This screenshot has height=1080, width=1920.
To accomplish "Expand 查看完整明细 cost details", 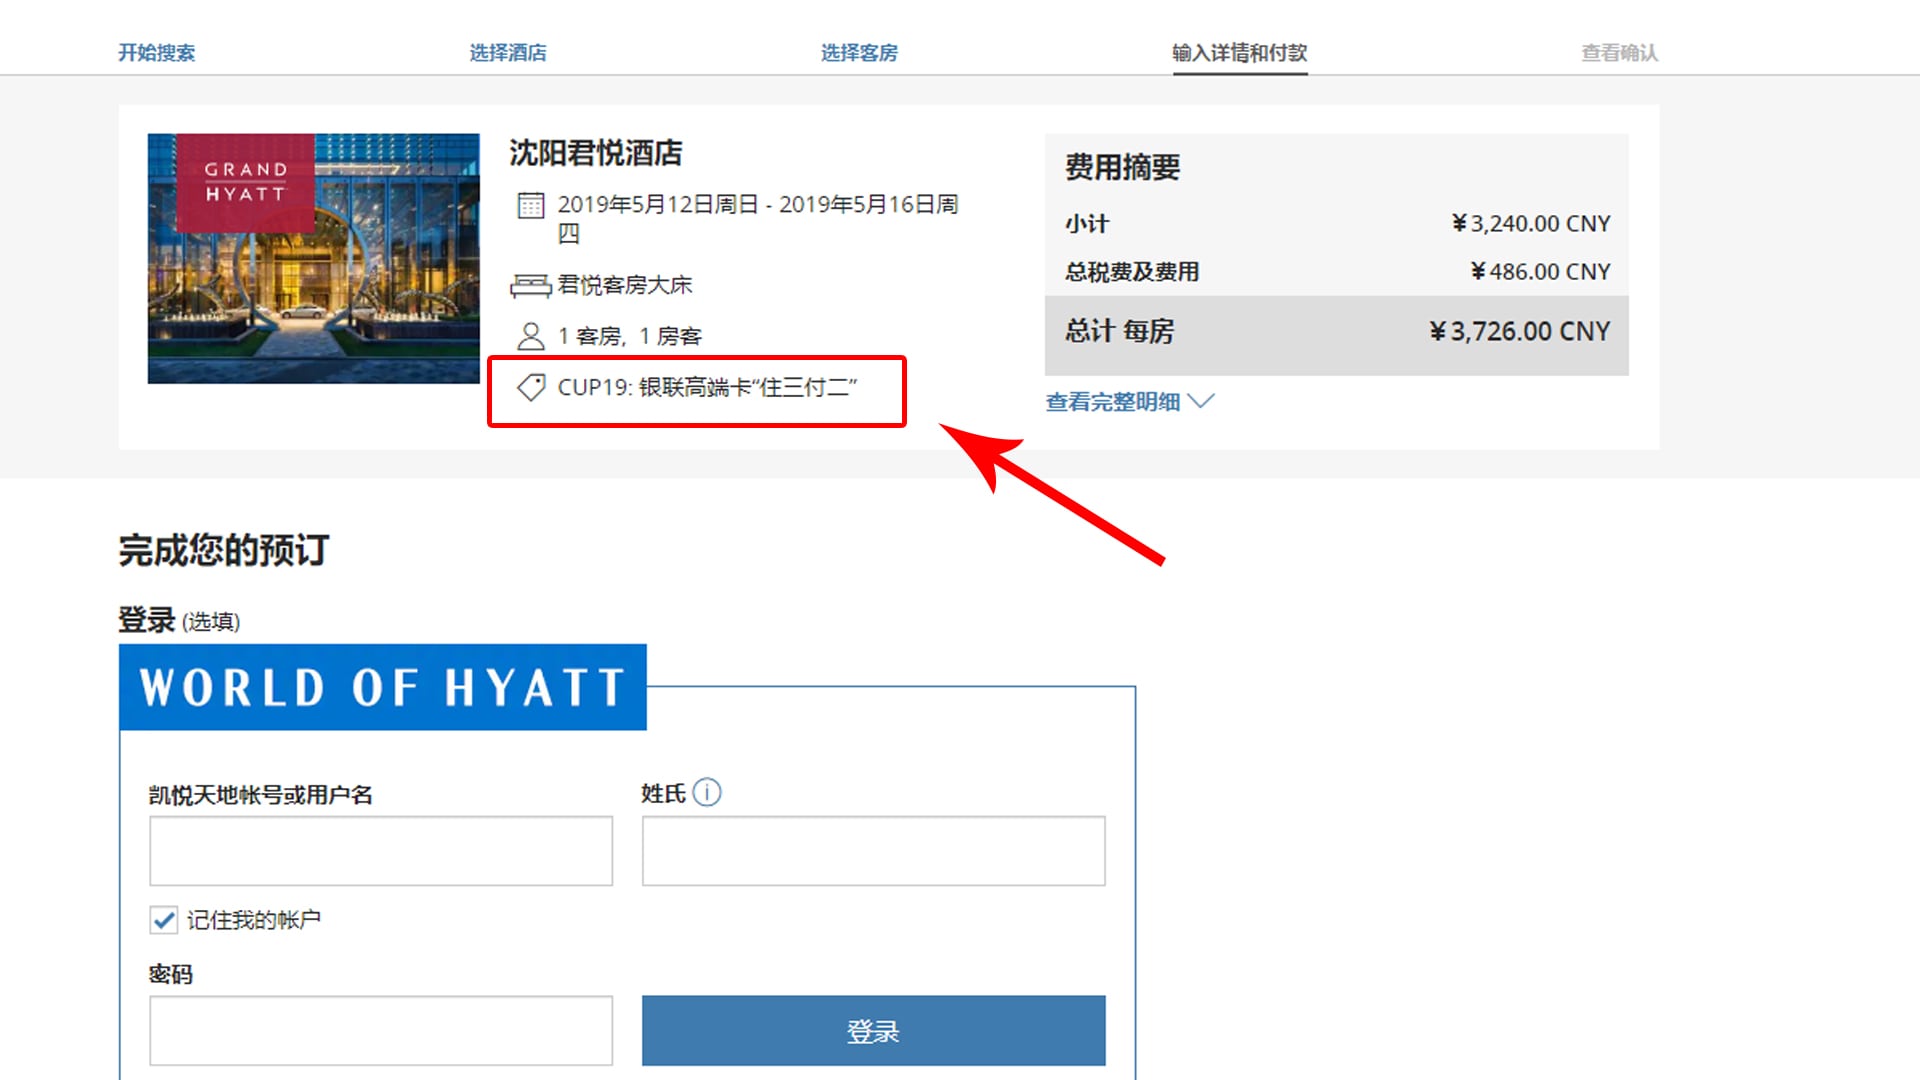I will (1129, 402).
